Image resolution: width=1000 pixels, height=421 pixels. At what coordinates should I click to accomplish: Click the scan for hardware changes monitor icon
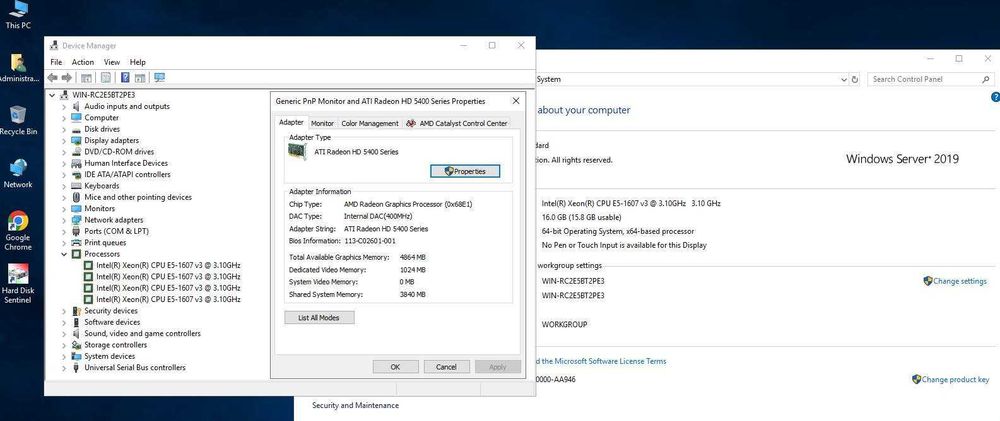[159, 77]
